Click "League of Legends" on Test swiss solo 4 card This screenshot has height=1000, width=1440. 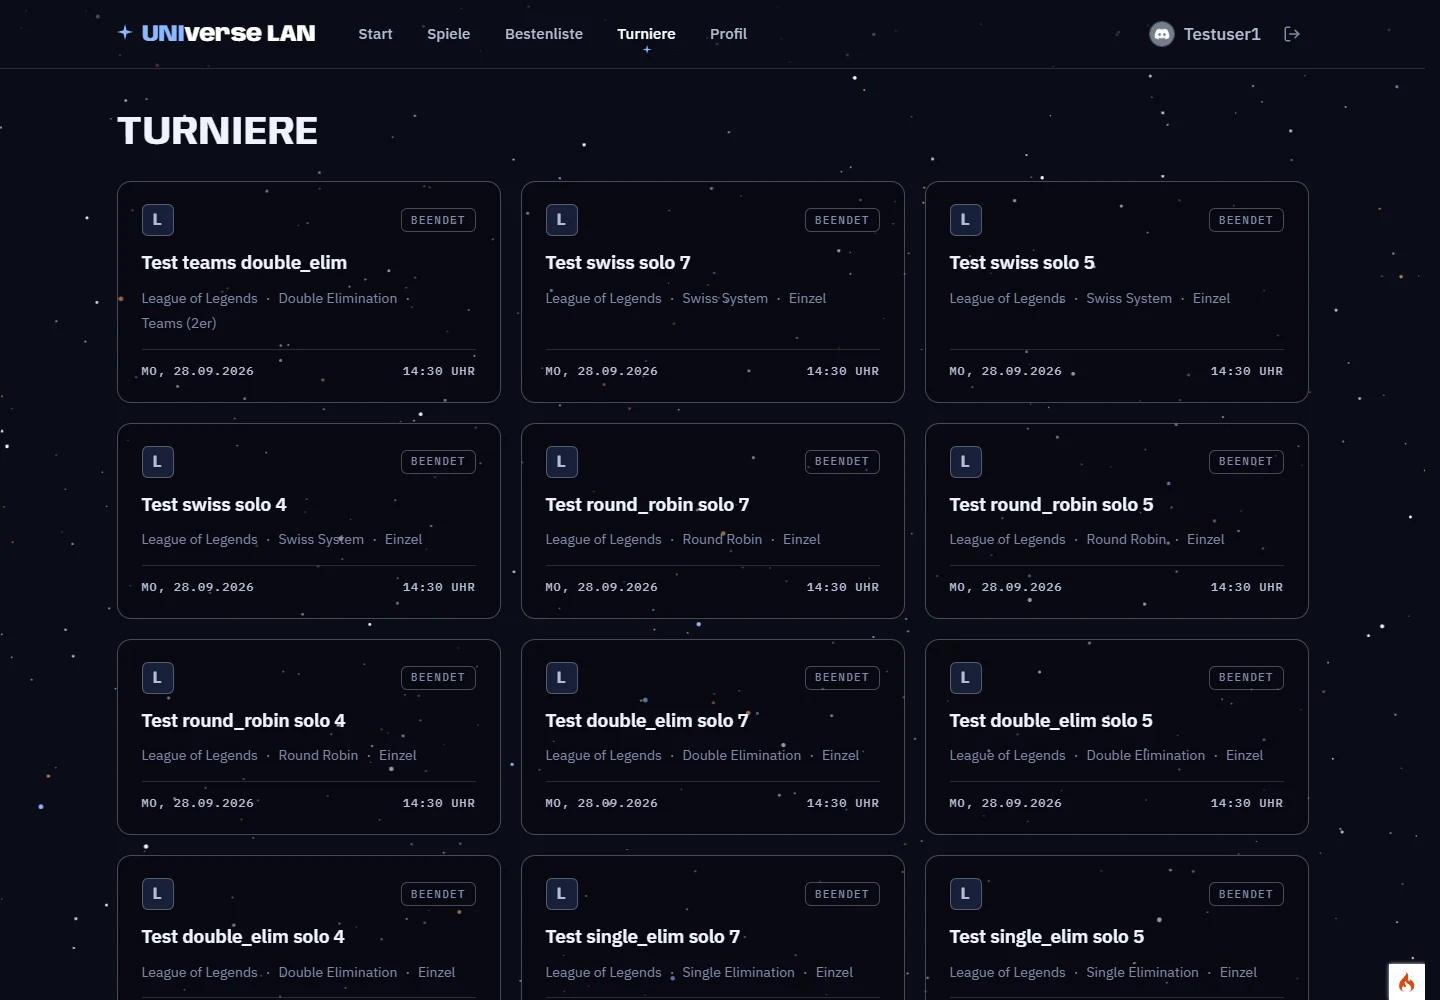click(199, 540)
